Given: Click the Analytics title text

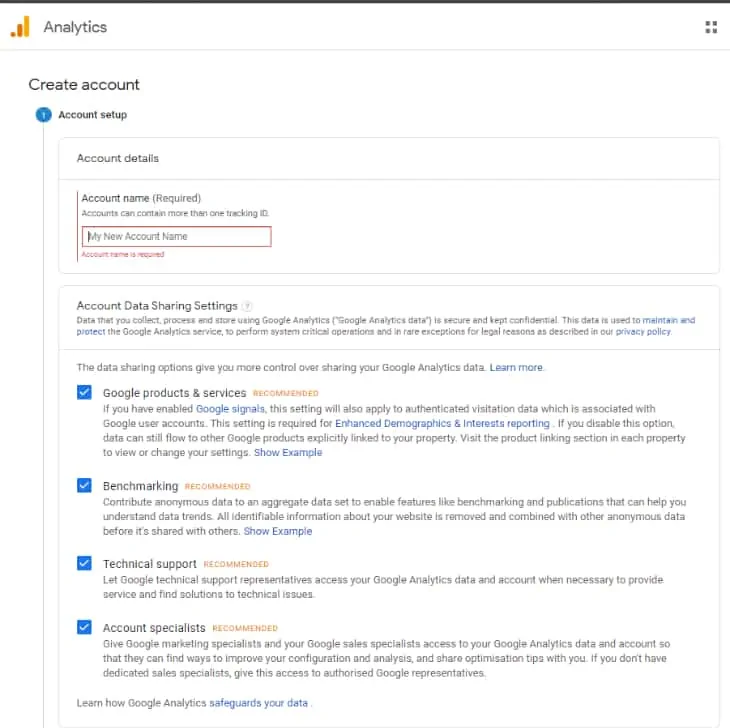Looking at the screenshot, I should (x=75, y=27).
